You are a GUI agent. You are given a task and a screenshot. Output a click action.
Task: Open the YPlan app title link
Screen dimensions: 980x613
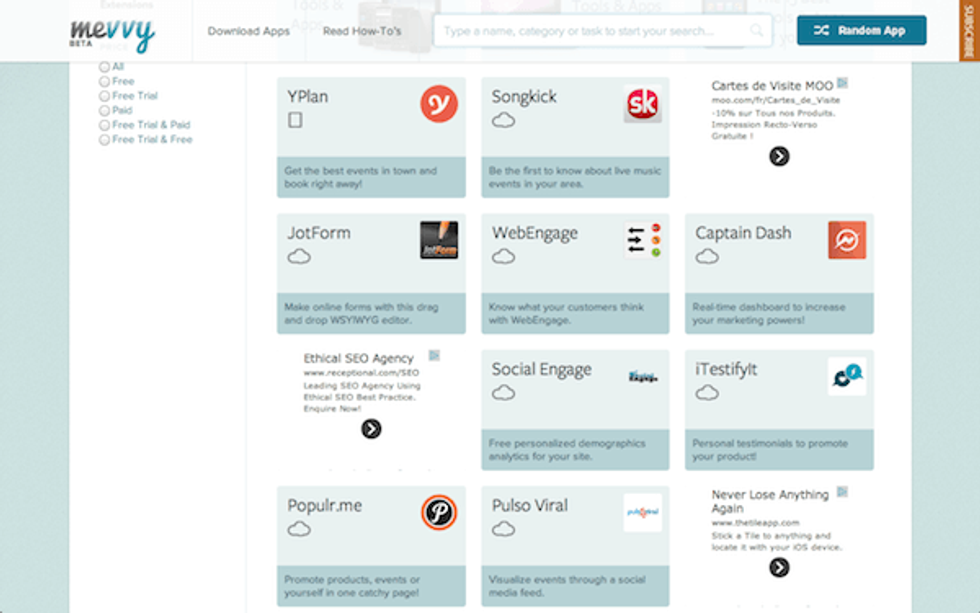click(308, 97)
